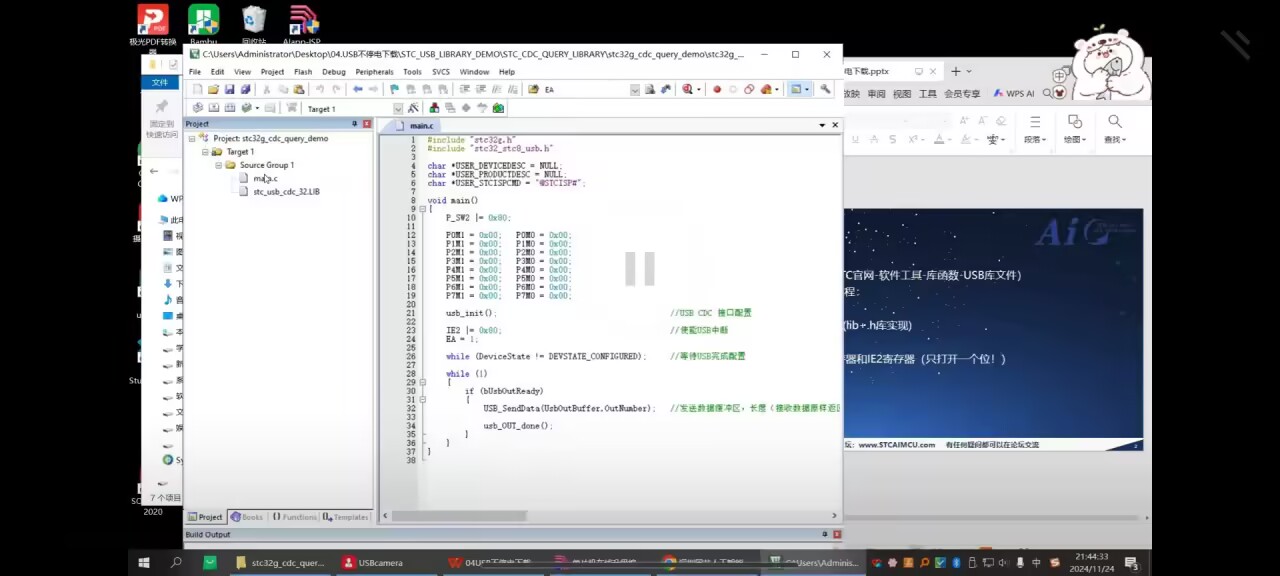Build the target with the Build icon

pos(213,108)
